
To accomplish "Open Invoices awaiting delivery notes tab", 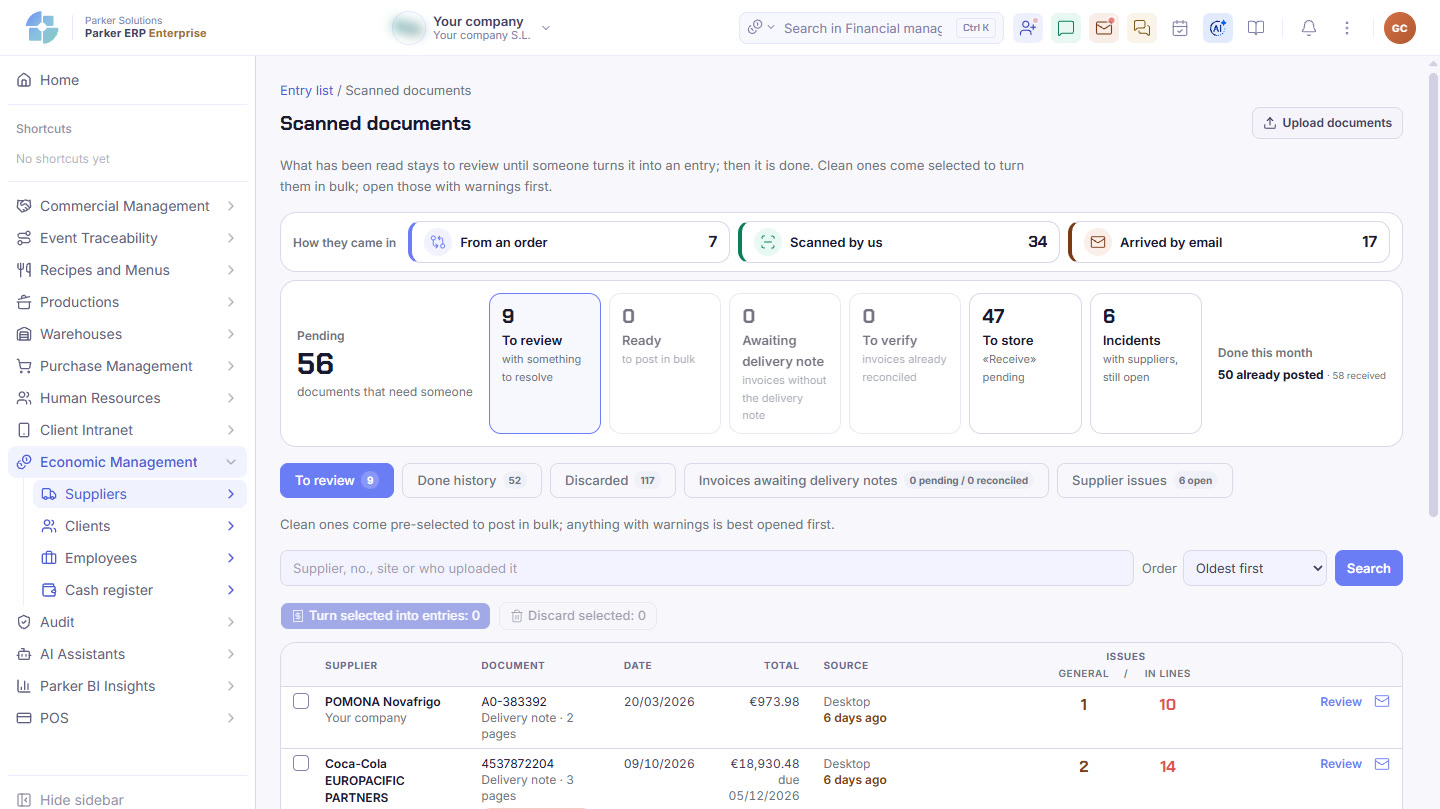I will [866, 480].
